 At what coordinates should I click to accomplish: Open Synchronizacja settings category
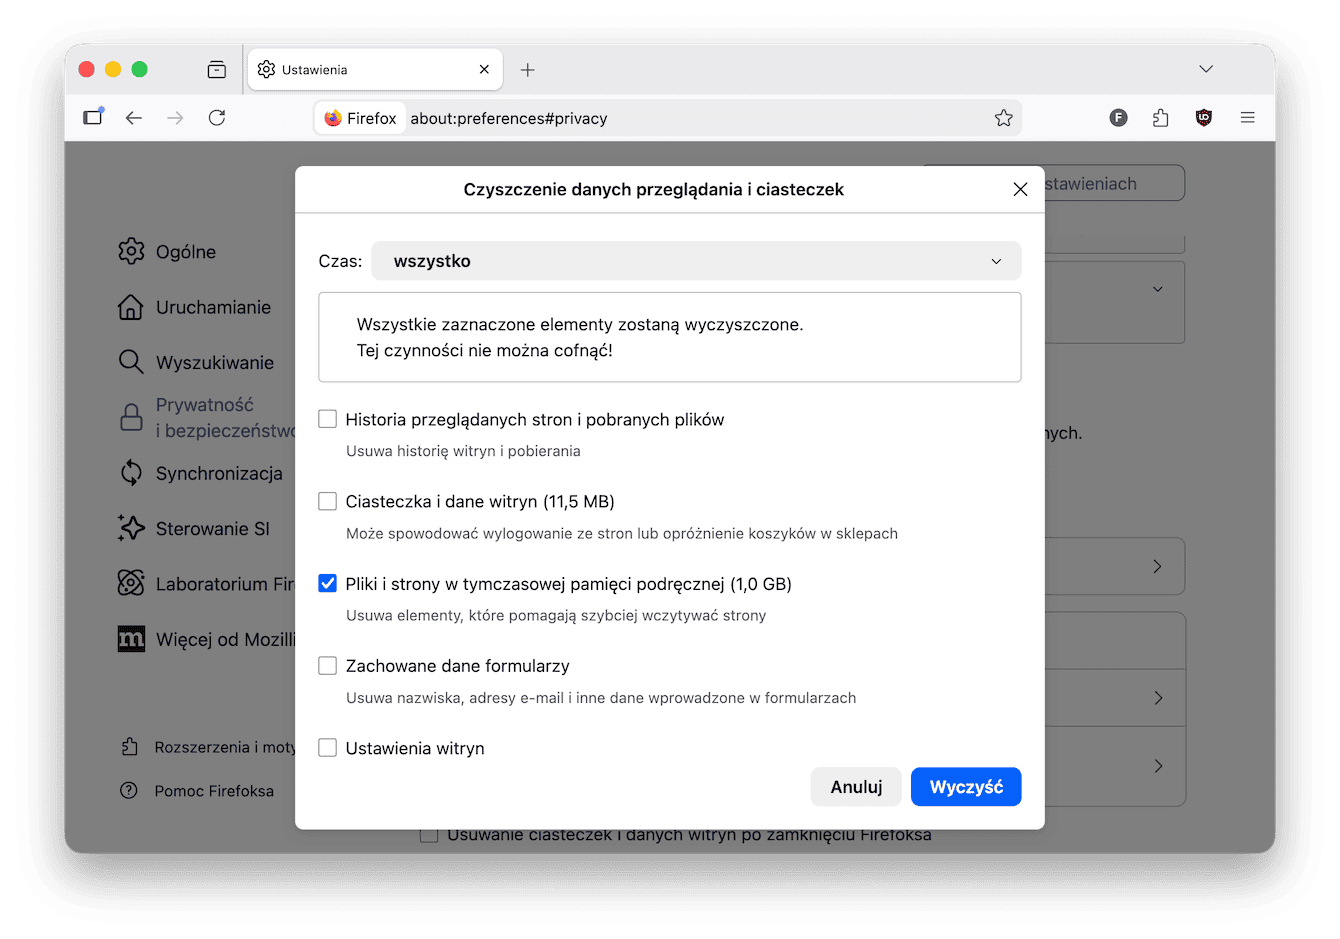tap(219, 473)
